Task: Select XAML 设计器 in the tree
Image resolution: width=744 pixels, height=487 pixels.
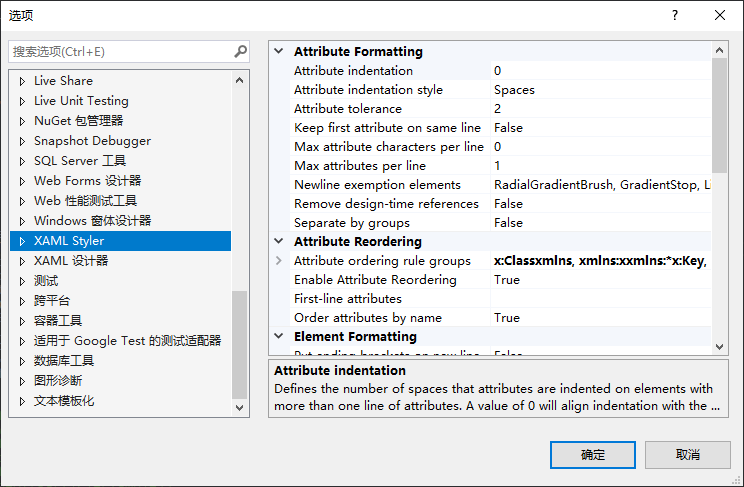Action: 71,261
